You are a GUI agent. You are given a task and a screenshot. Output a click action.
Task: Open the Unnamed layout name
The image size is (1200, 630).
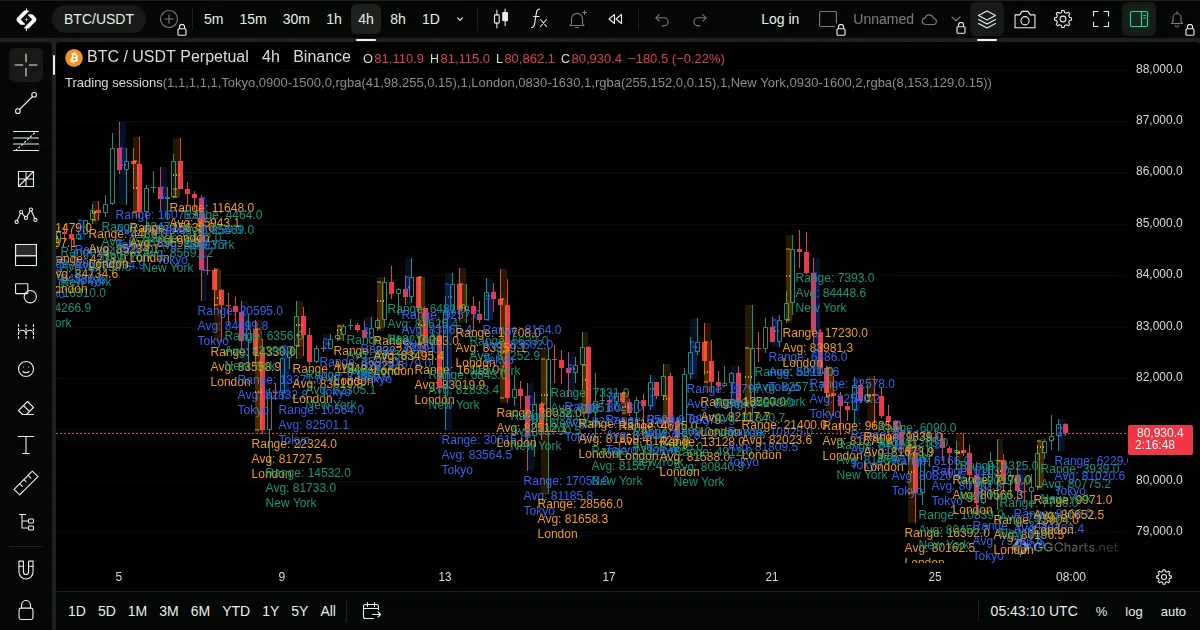(x=884, y=19)
